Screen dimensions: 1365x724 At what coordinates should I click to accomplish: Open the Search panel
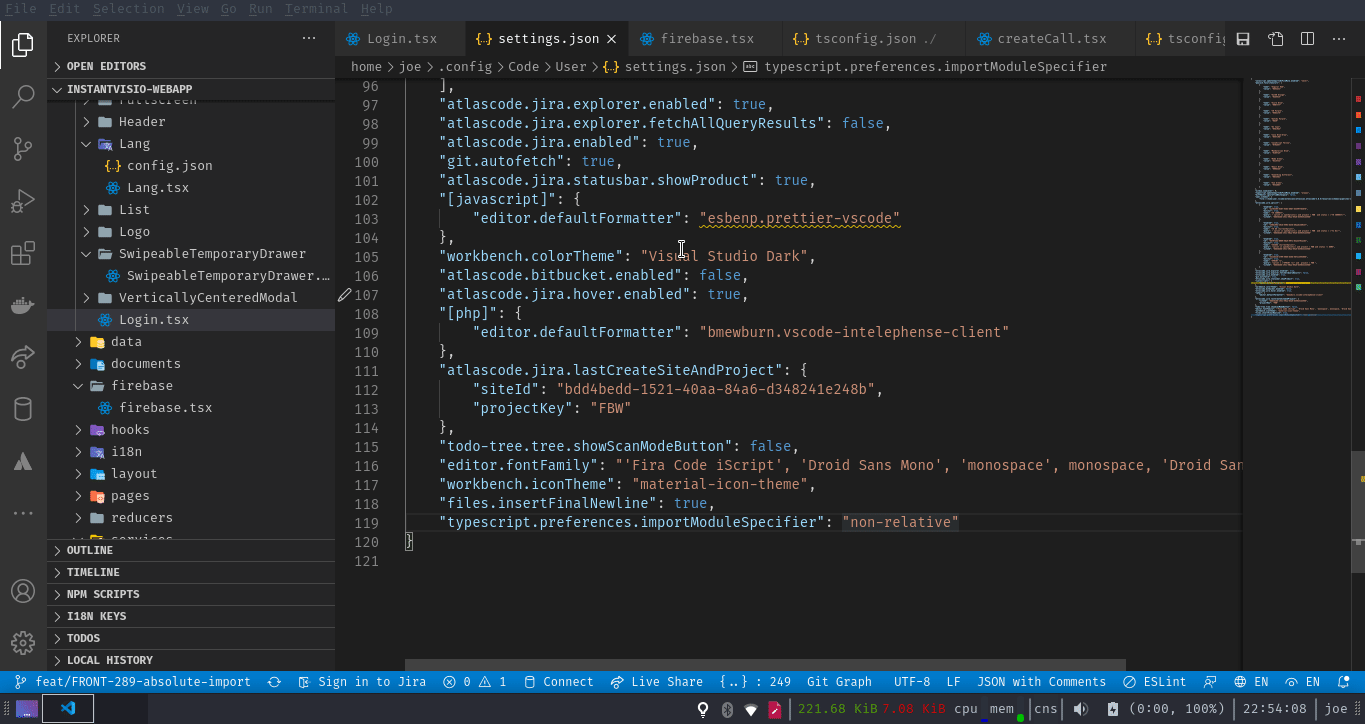pos(22,96)
